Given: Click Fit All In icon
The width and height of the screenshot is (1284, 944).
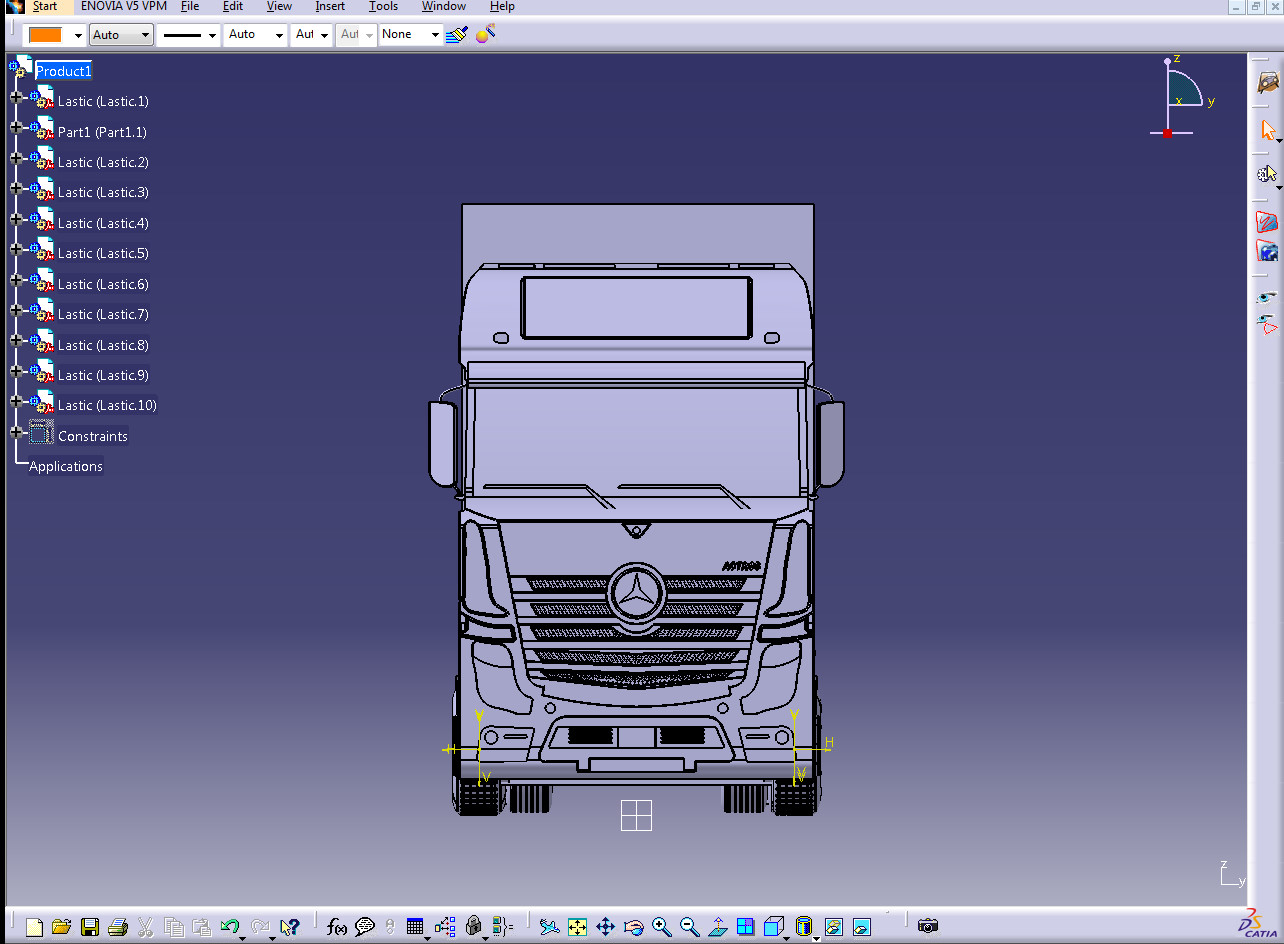Looking at the screenshot, I should coord(577,927).
